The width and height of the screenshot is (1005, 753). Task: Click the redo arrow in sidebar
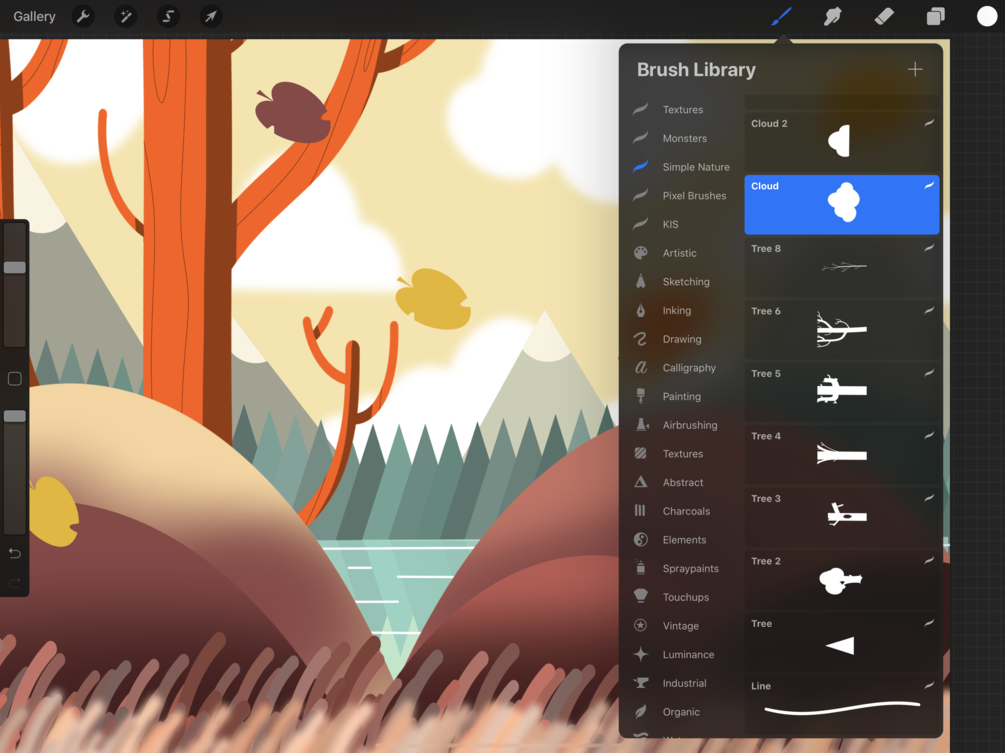15,583
